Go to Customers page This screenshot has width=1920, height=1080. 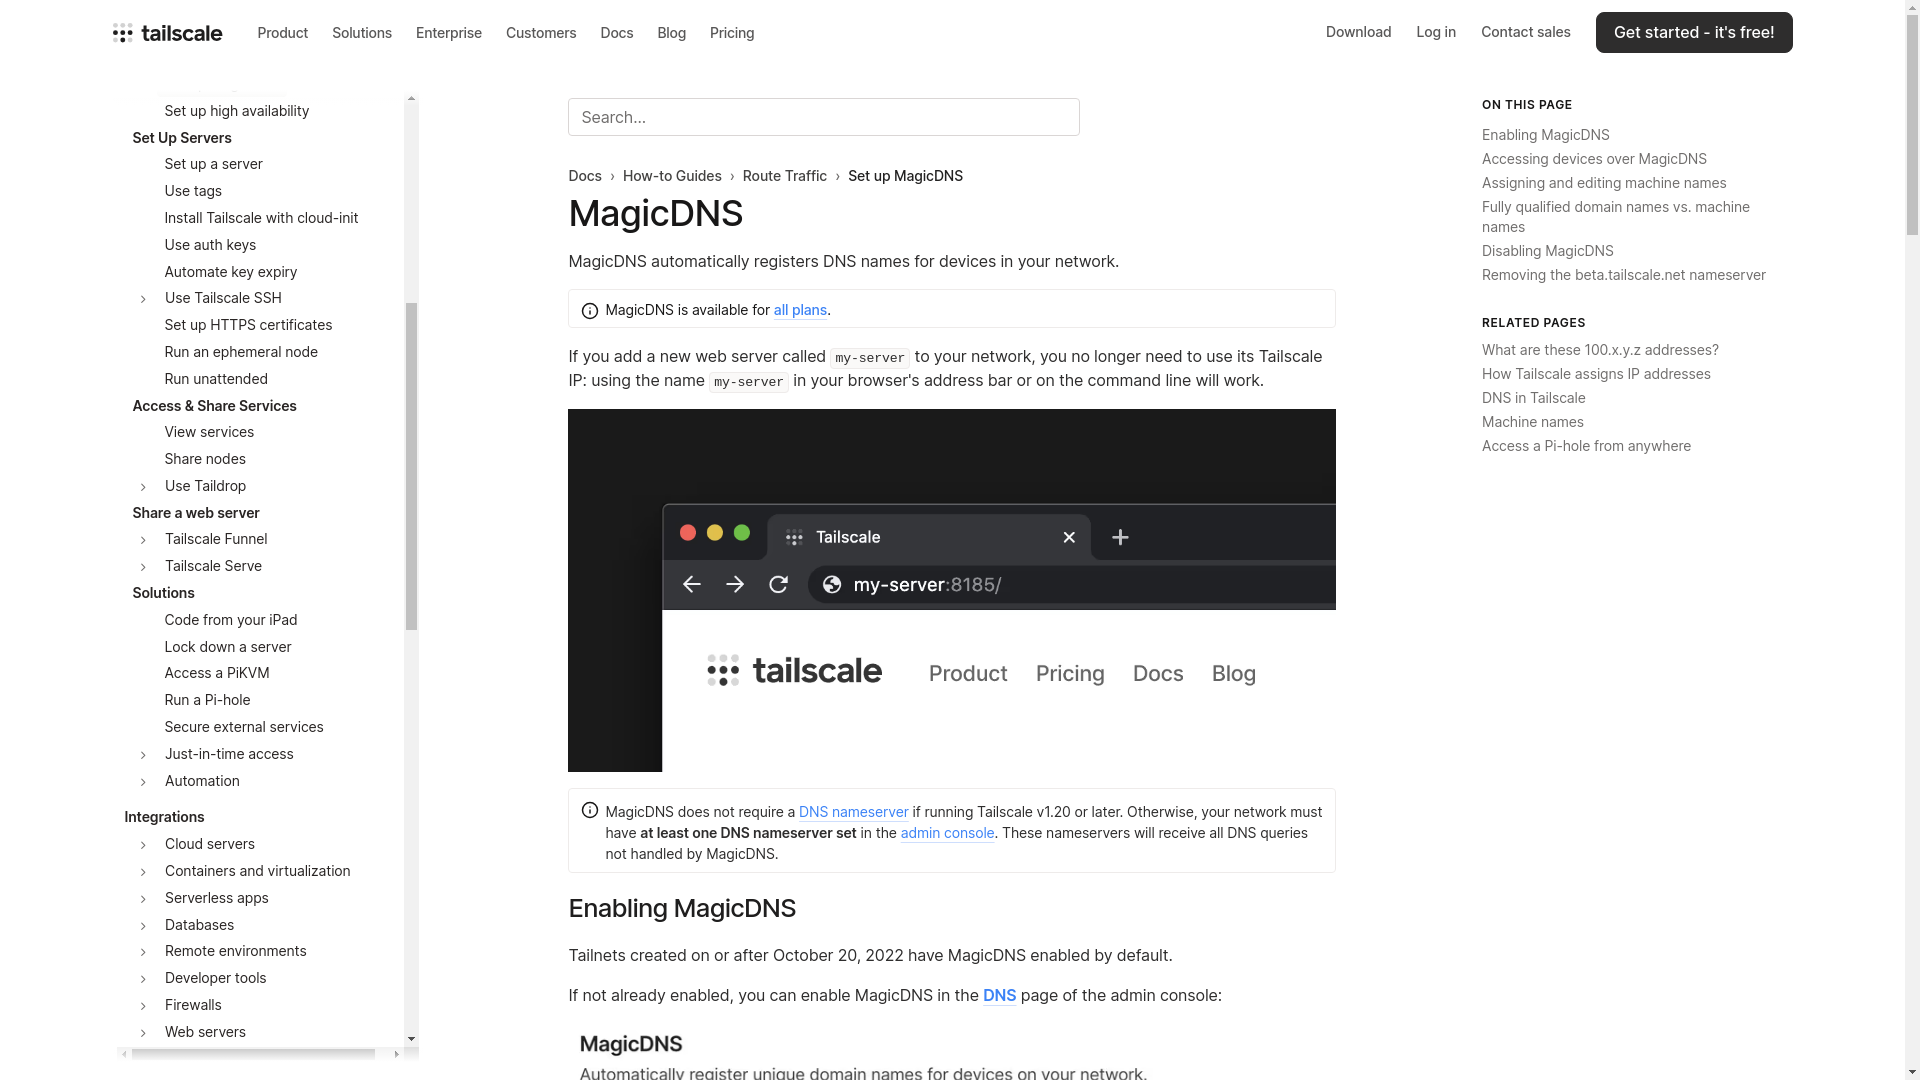pyautogui.click(x=541, y=33)
